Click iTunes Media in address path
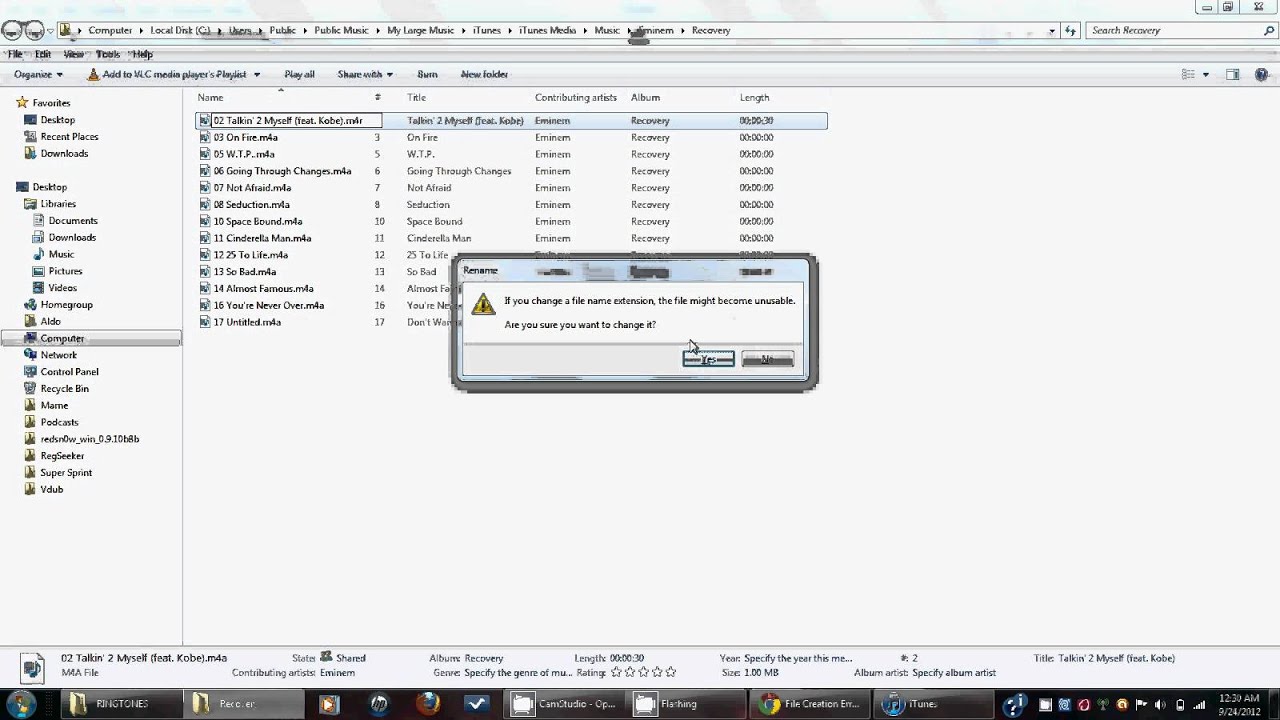The width and height of the screenshot is (1280, 720). point(547,31)
